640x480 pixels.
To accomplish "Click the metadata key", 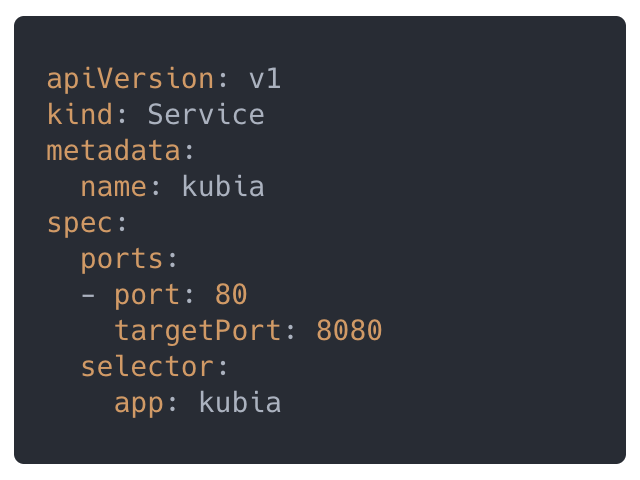I will (113, 150).
